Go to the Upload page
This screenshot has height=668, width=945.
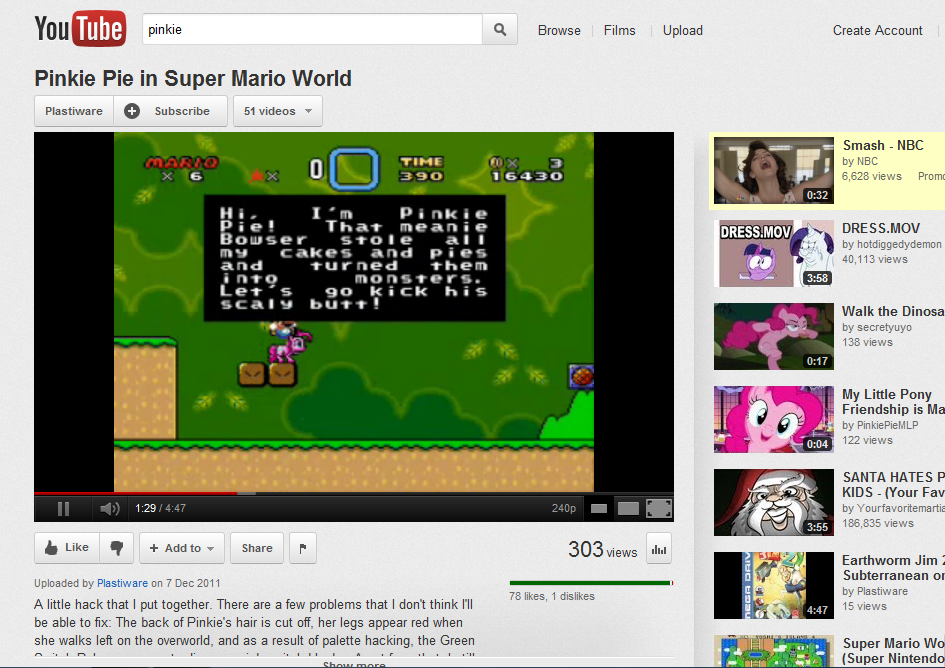(682, 30)
